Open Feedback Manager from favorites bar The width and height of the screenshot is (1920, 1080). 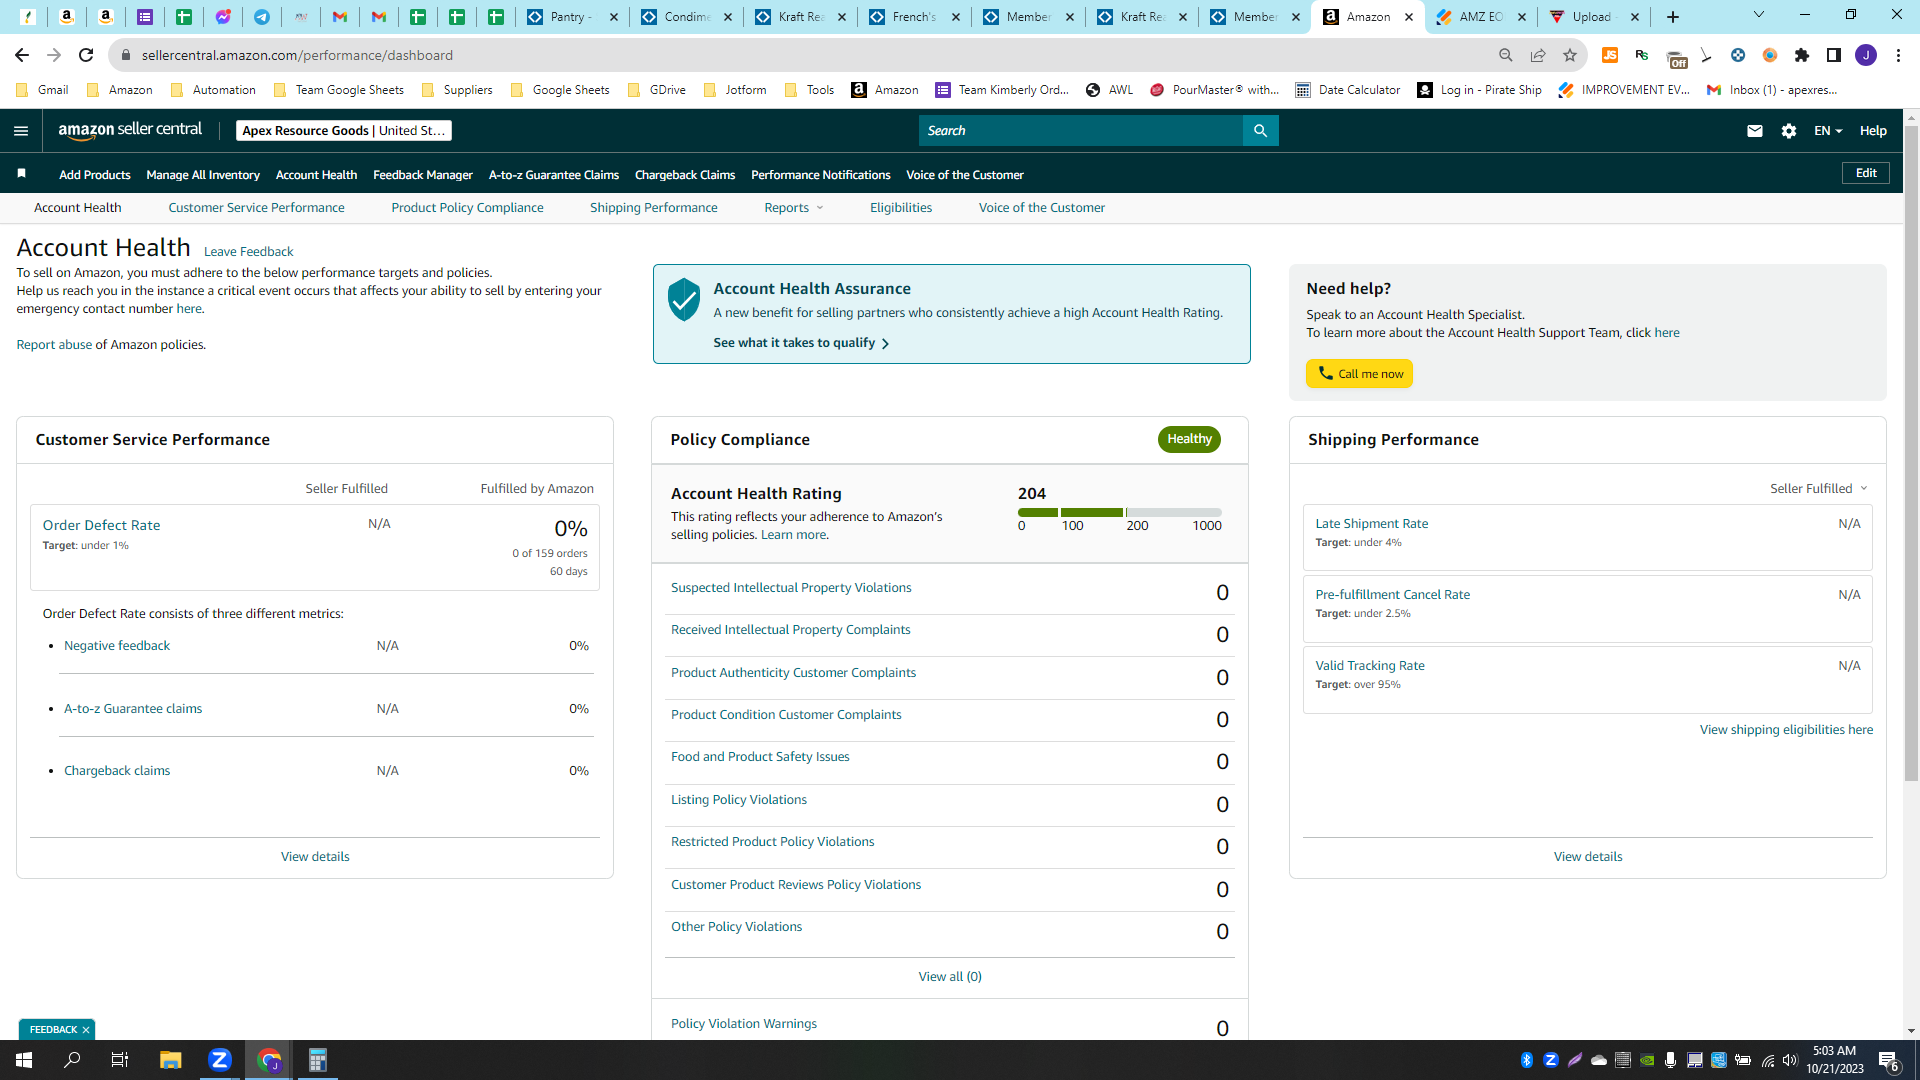point(423,175)
